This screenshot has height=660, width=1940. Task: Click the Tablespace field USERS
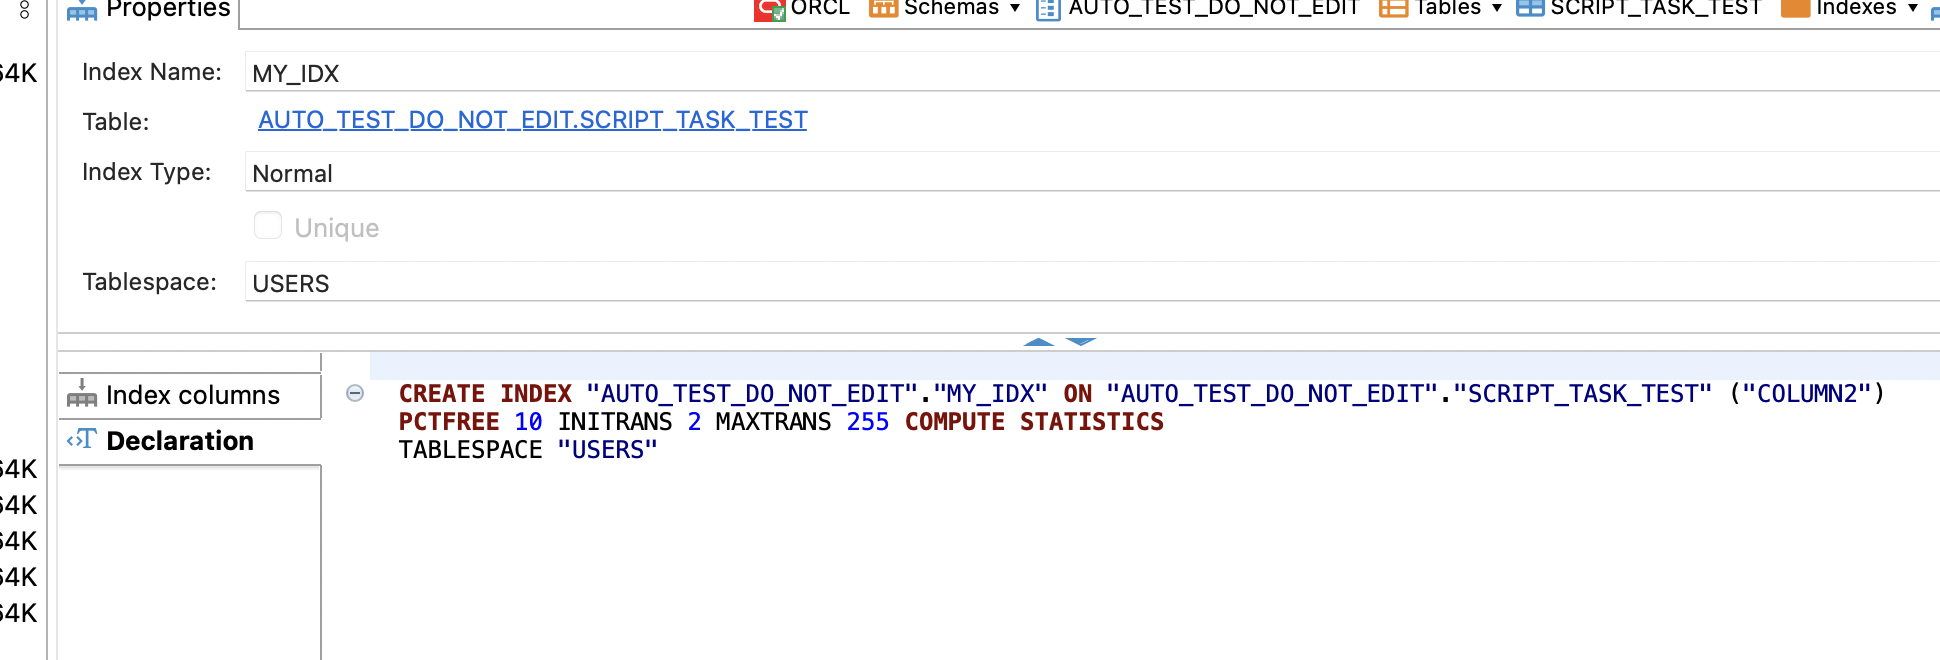1092,282
